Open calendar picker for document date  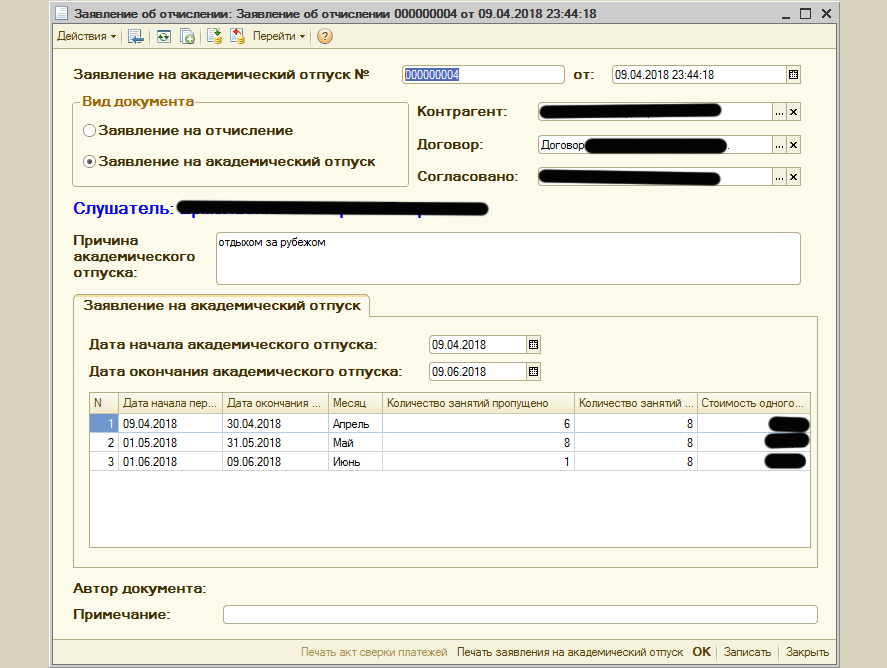[794, 74]
